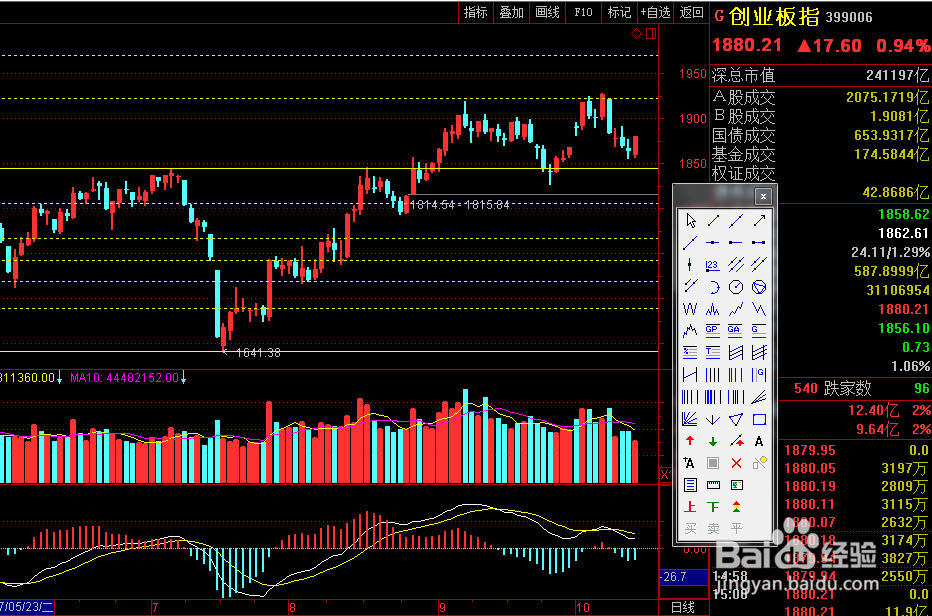Click the hide drawings icon with yellow circle
The width and height of the screenshot is (932, 616).
pos(758,463)
